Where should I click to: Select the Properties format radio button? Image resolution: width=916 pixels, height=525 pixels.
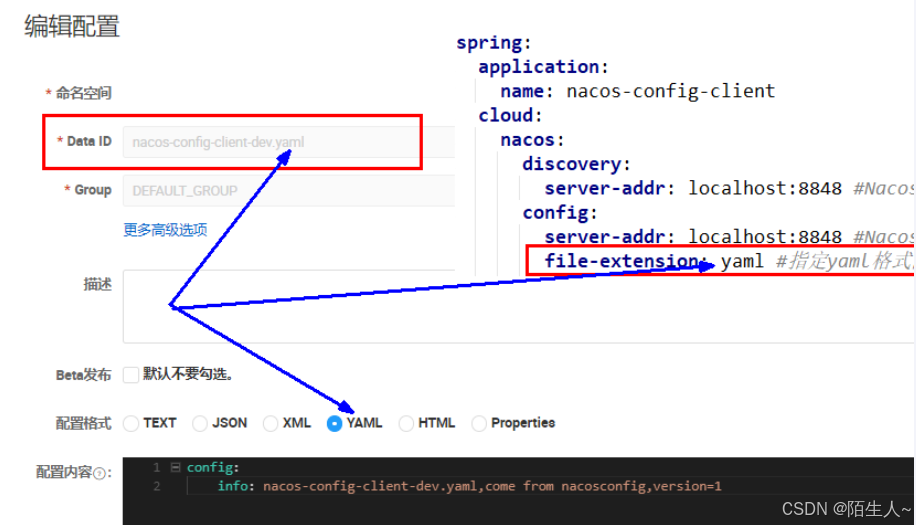[x=478, y=423]
